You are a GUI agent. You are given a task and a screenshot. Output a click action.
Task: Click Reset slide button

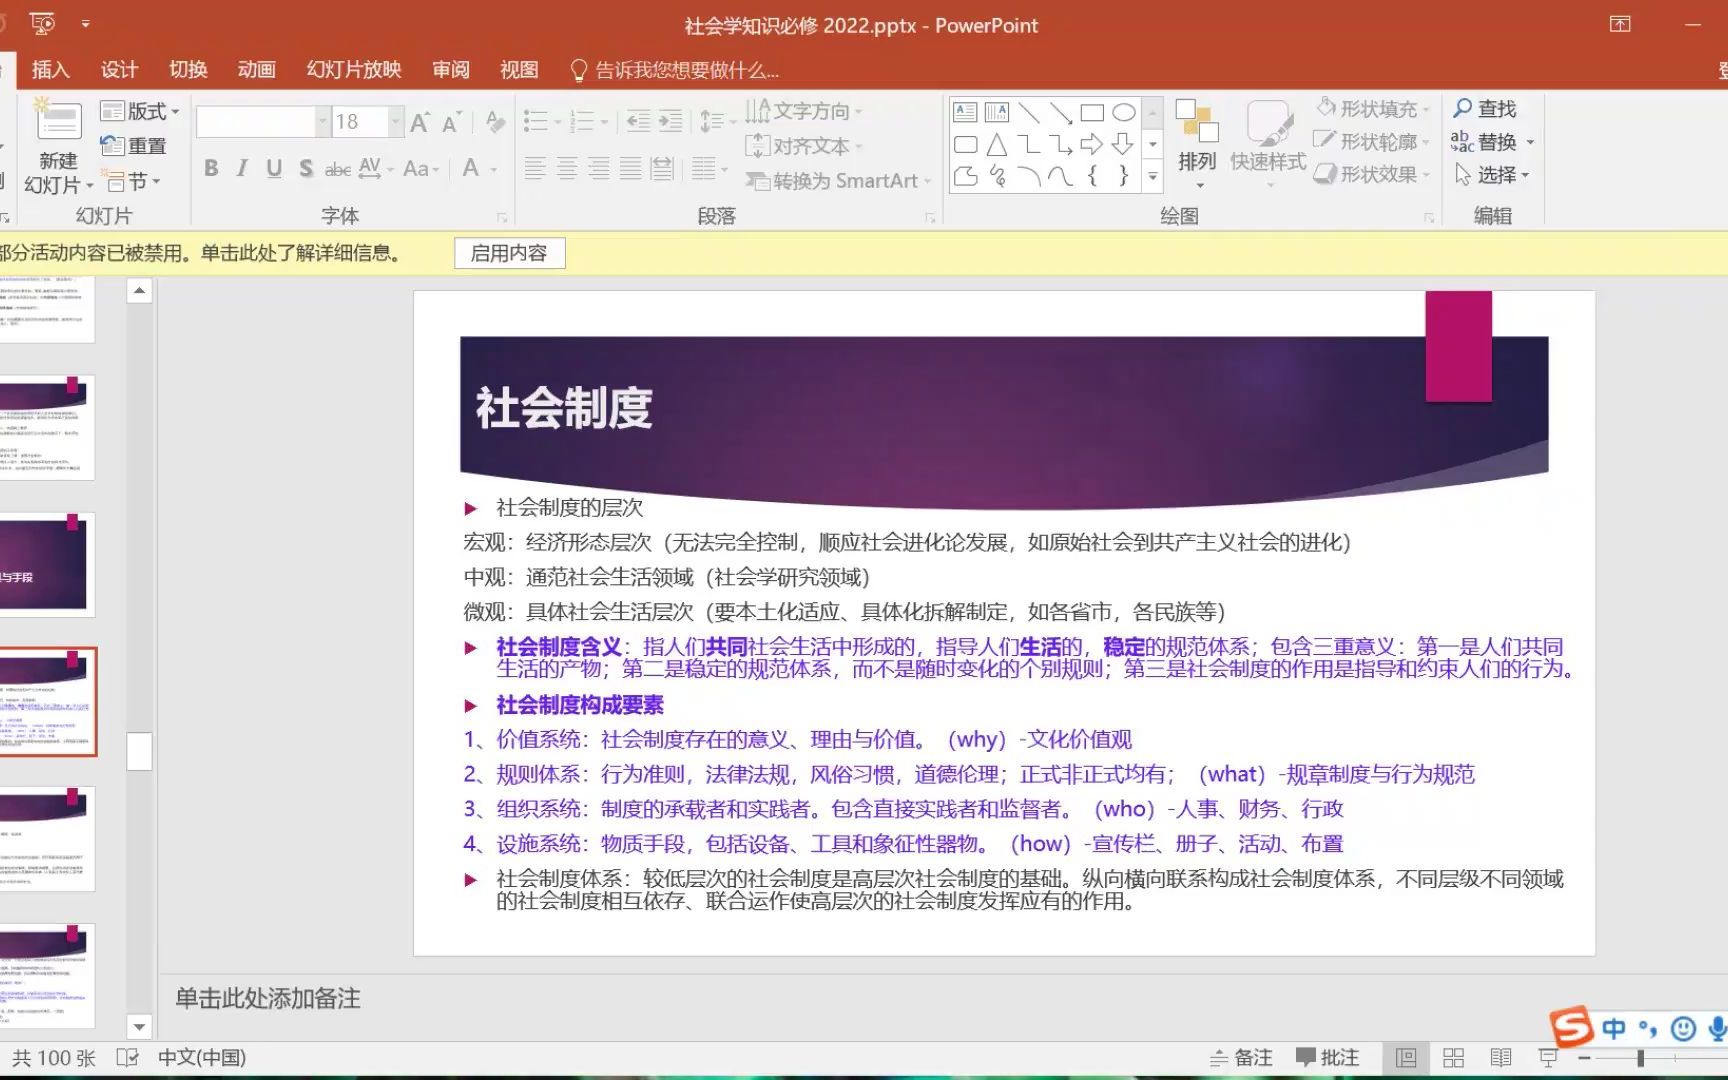[x=134, y=146]
